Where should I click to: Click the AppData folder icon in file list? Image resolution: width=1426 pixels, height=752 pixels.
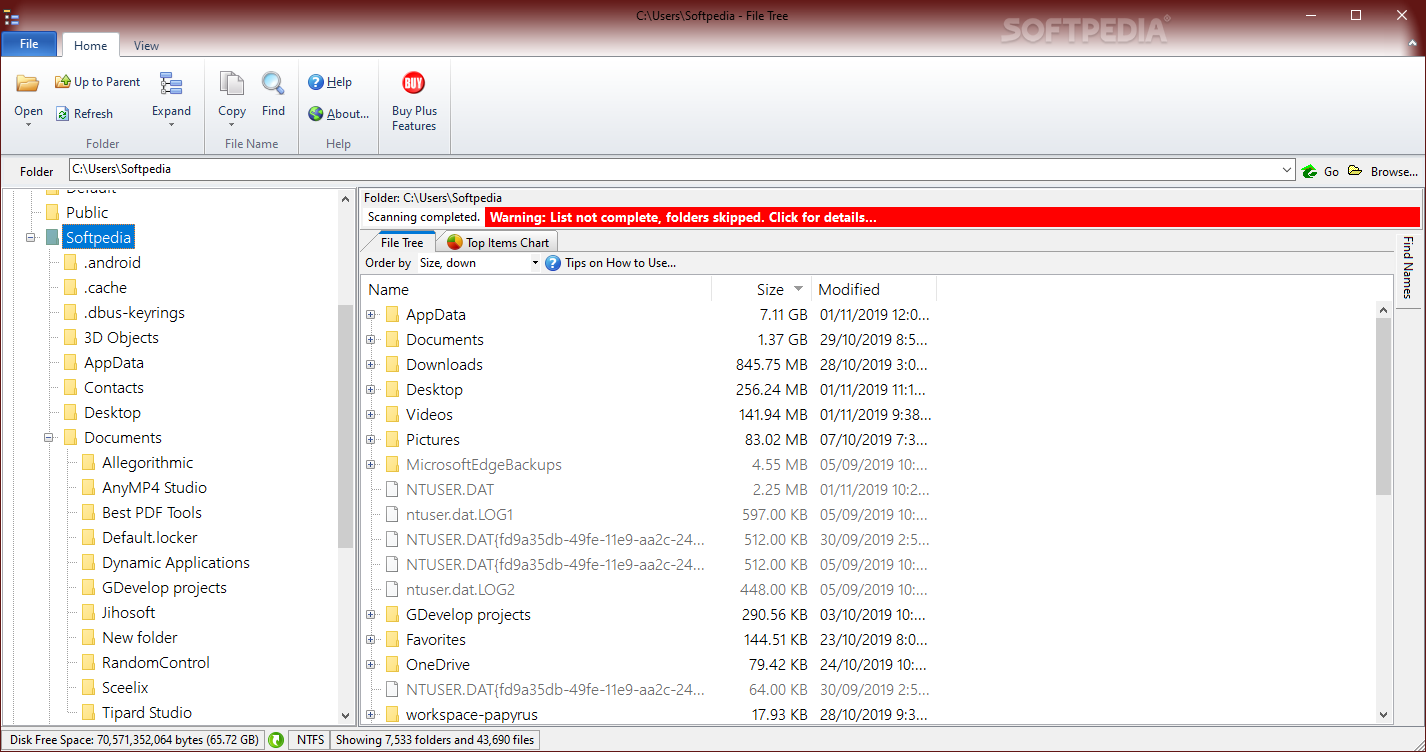(x=392, y=315)
